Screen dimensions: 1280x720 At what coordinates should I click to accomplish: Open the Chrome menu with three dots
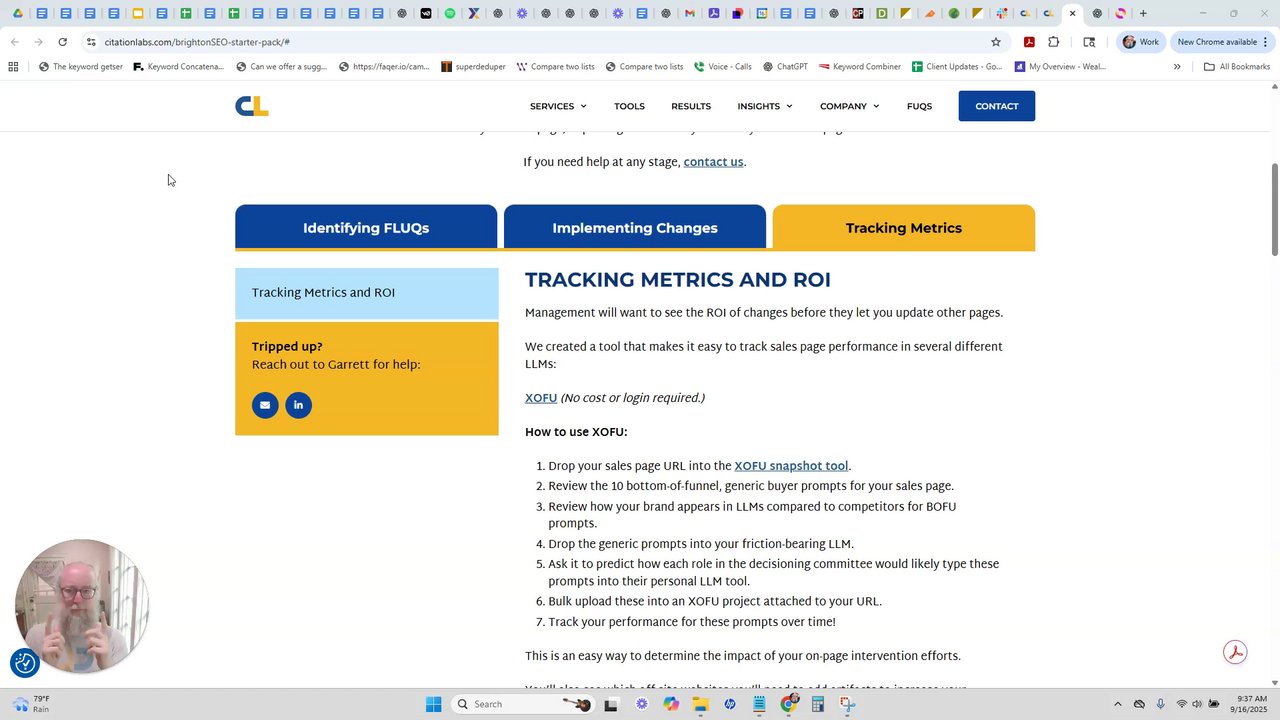pyautogui.click(x=1265, y=42)
